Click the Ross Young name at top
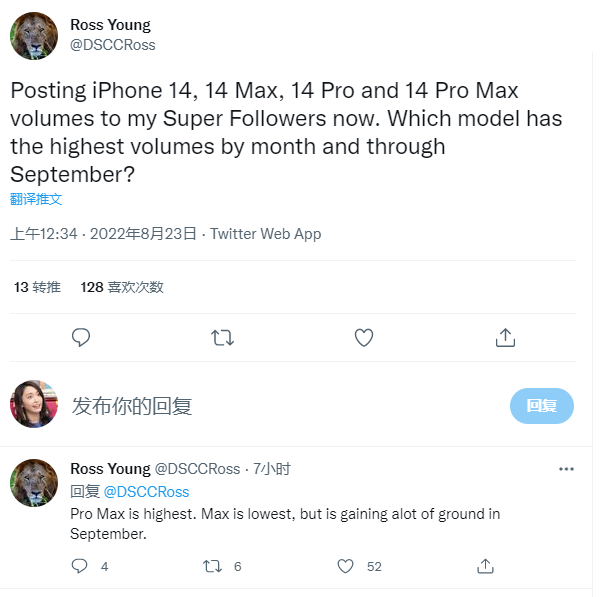600x597 pixels. (x=110, y=25)
